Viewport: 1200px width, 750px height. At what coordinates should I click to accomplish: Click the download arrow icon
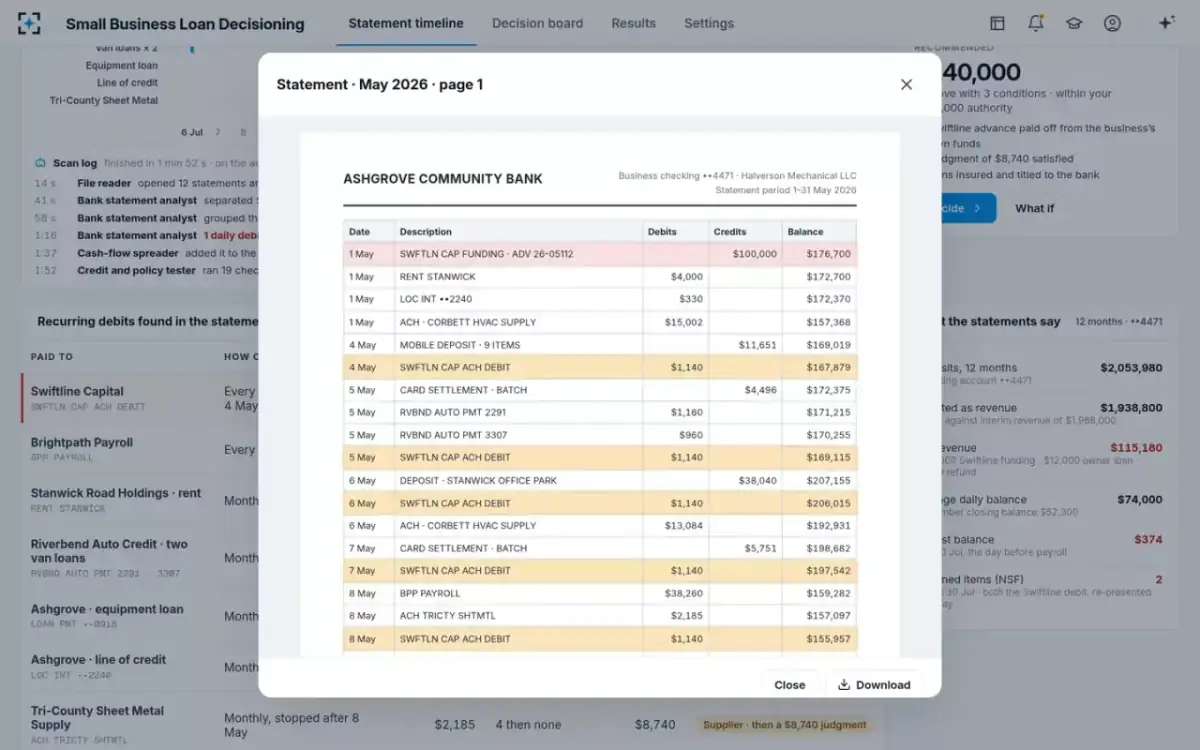pyautogui.click(x=844, y=685)
